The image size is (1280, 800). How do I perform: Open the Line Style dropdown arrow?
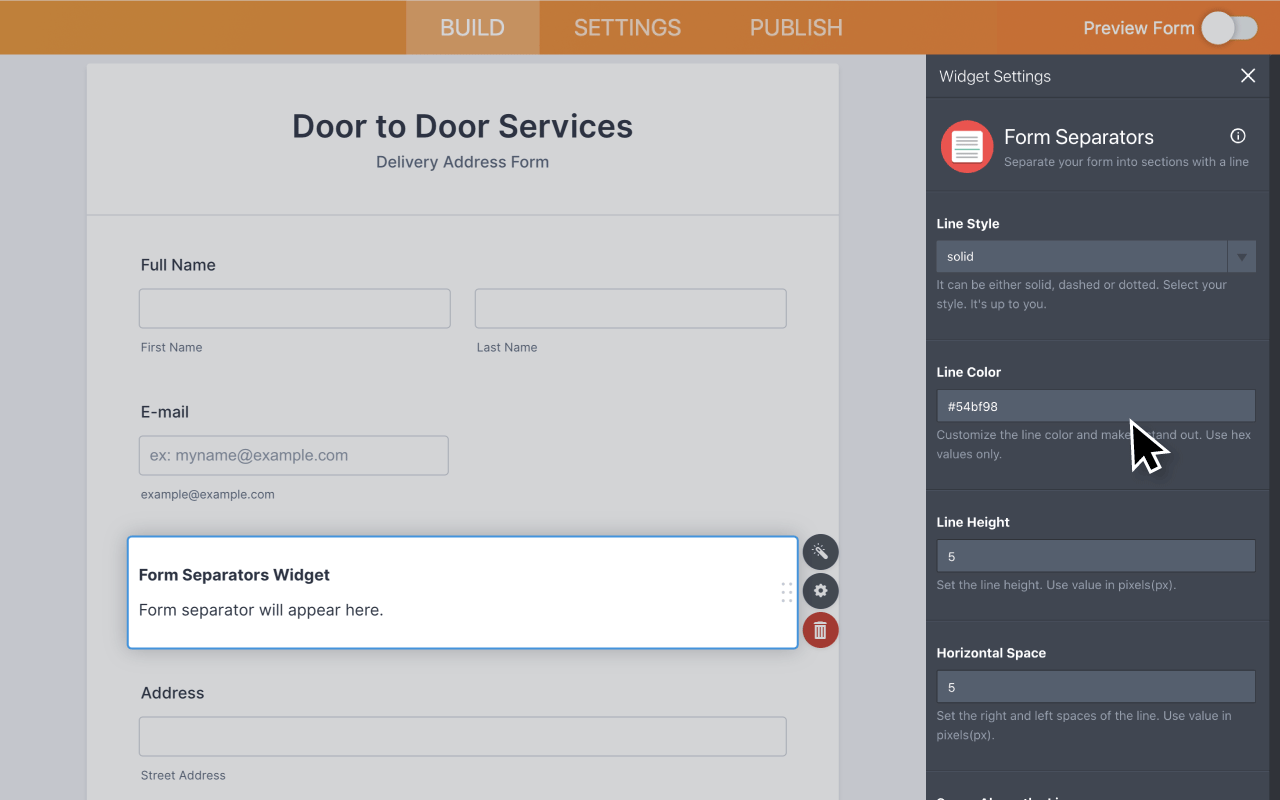pyautogui.click(x=1241, y=256)
